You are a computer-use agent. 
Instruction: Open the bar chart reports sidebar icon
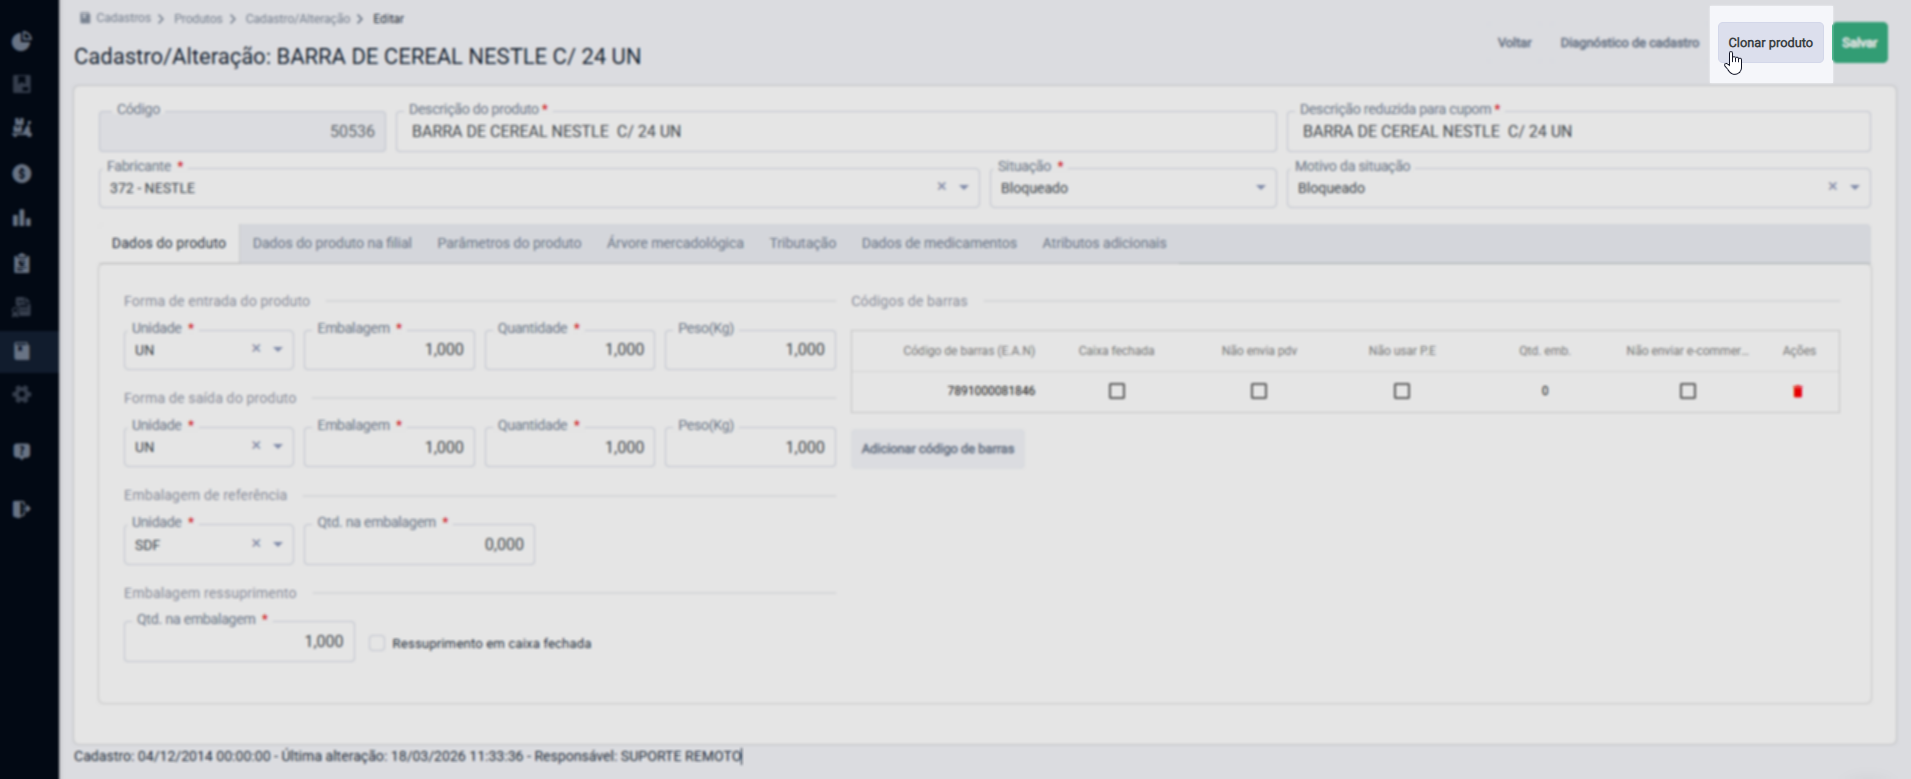(x=22, y=218)
